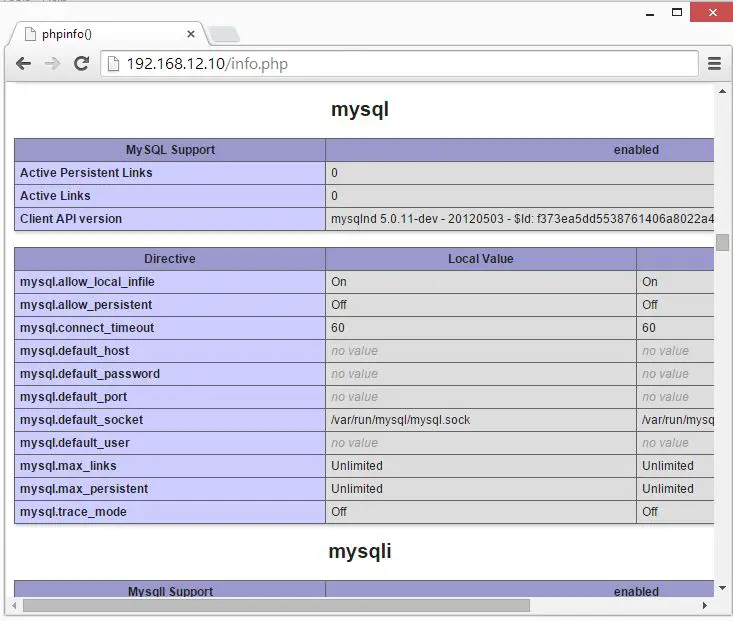Minimize the browser window
733x621 pixels.
650,13
